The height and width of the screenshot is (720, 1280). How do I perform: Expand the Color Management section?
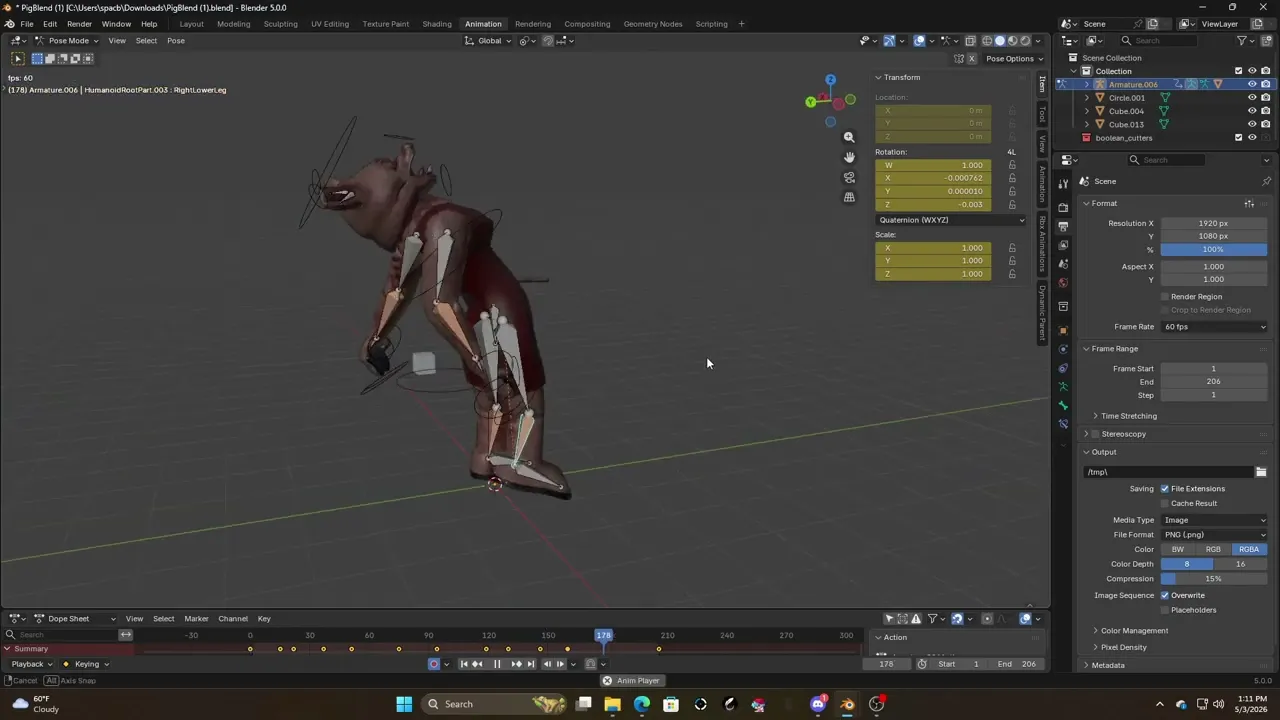point(1134,631)
